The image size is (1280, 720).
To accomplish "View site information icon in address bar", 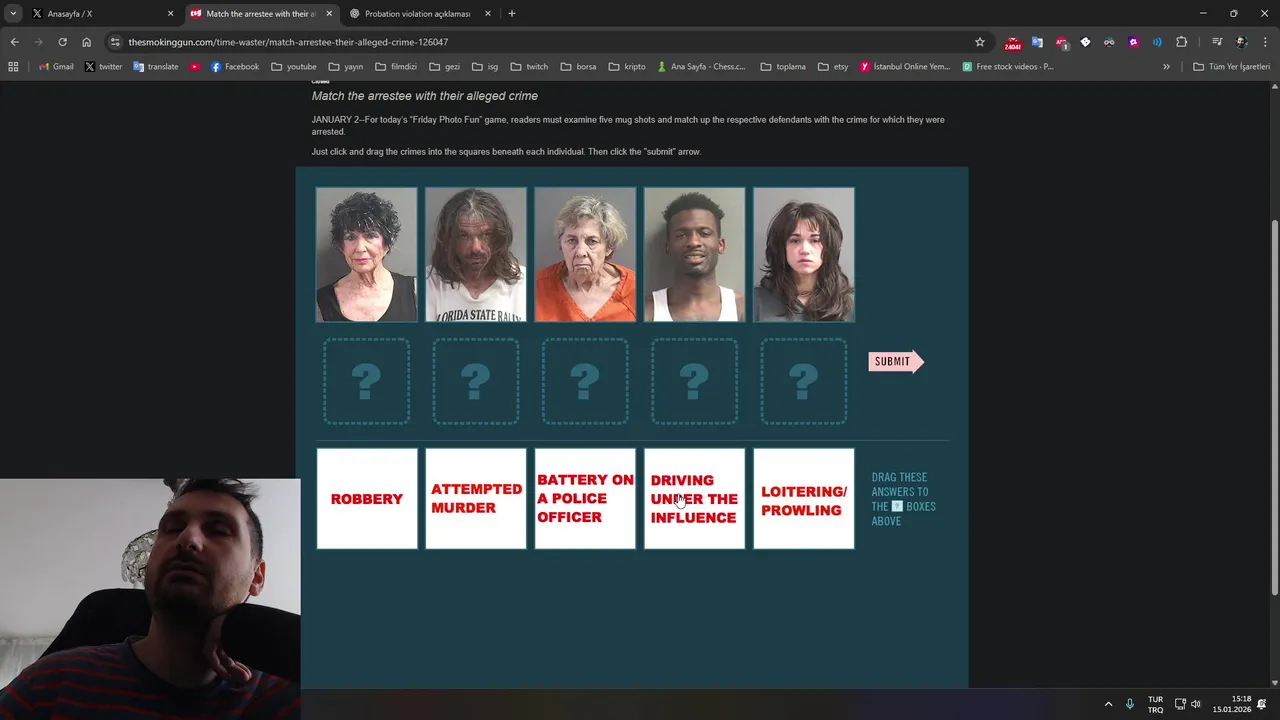I will [115, 42].
